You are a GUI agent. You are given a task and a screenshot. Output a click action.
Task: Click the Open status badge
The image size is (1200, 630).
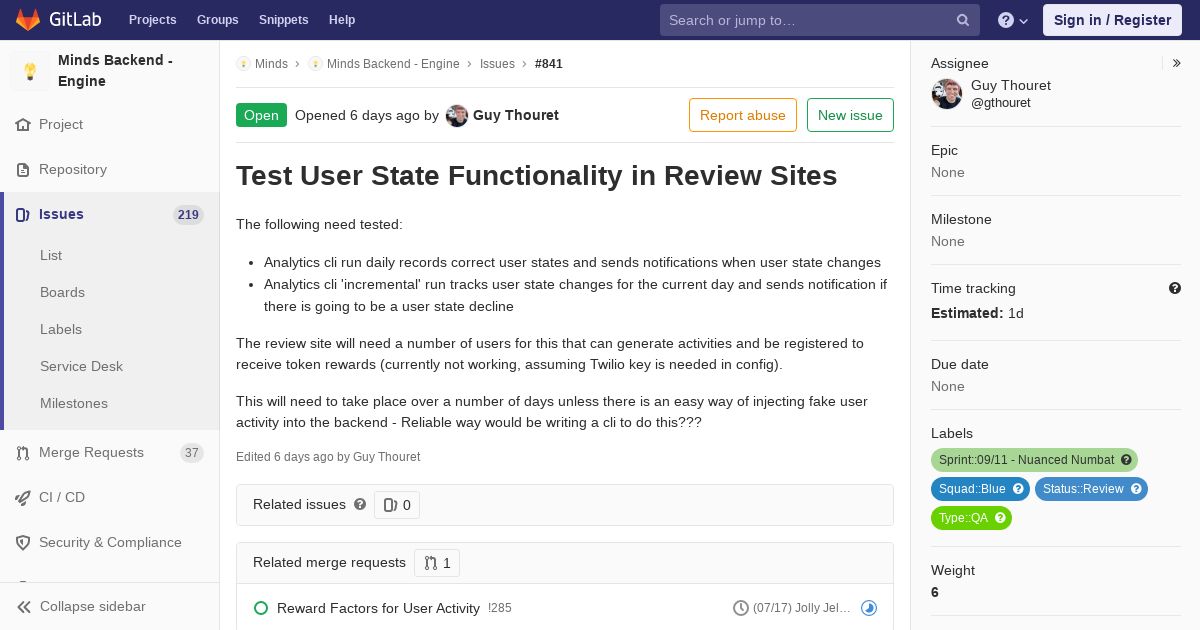tap(261, 115)
